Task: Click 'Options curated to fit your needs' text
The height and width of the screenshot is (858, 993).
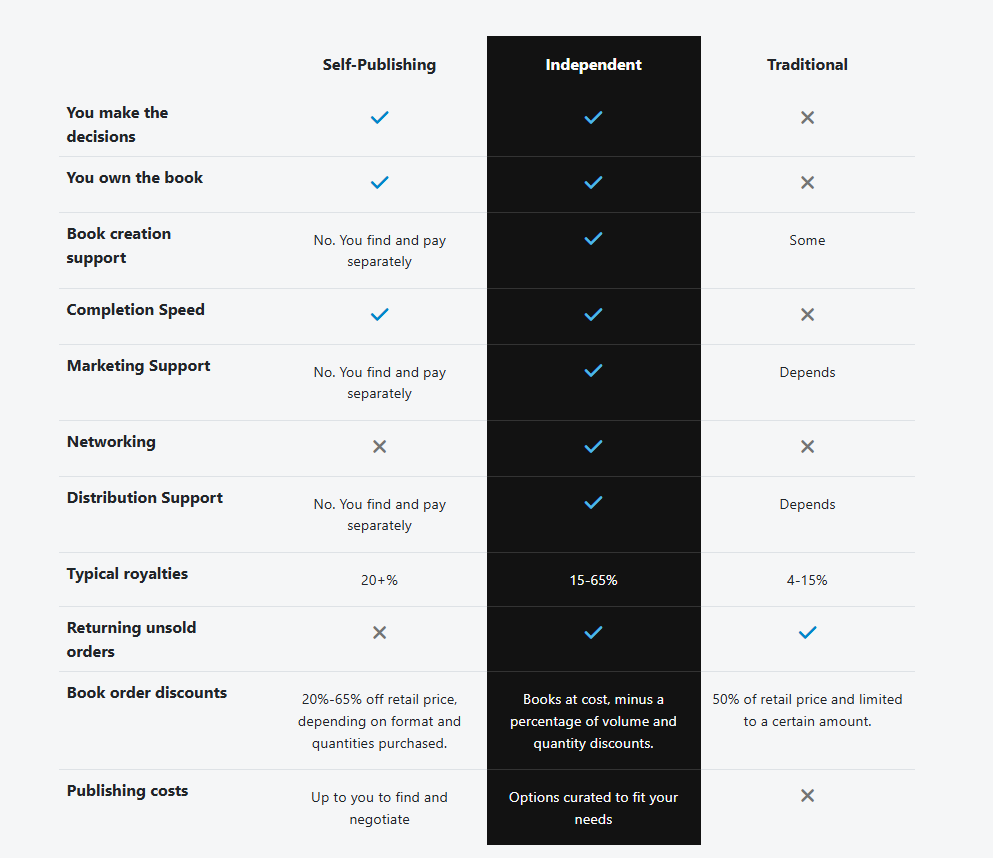Action: [x=593, y=808]
